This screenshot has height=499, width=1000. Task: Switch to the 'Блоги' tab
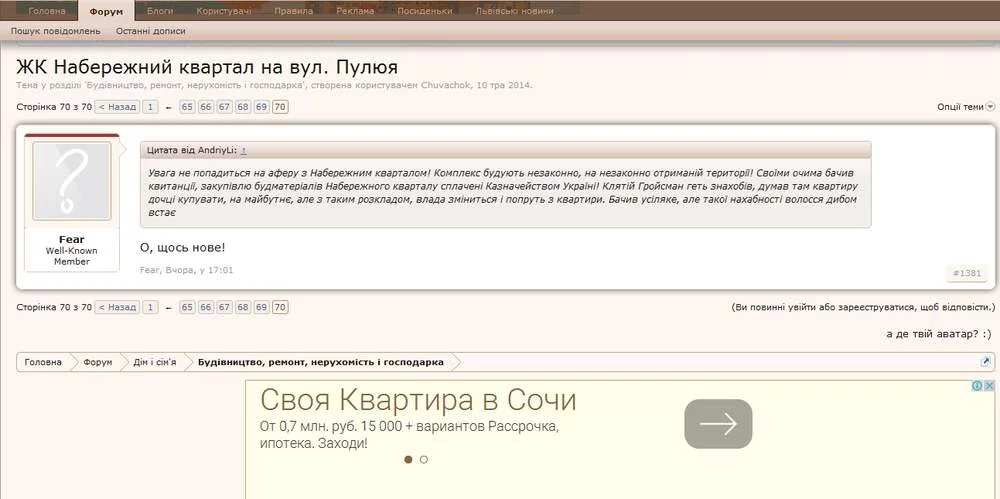(x=160, y=11)
